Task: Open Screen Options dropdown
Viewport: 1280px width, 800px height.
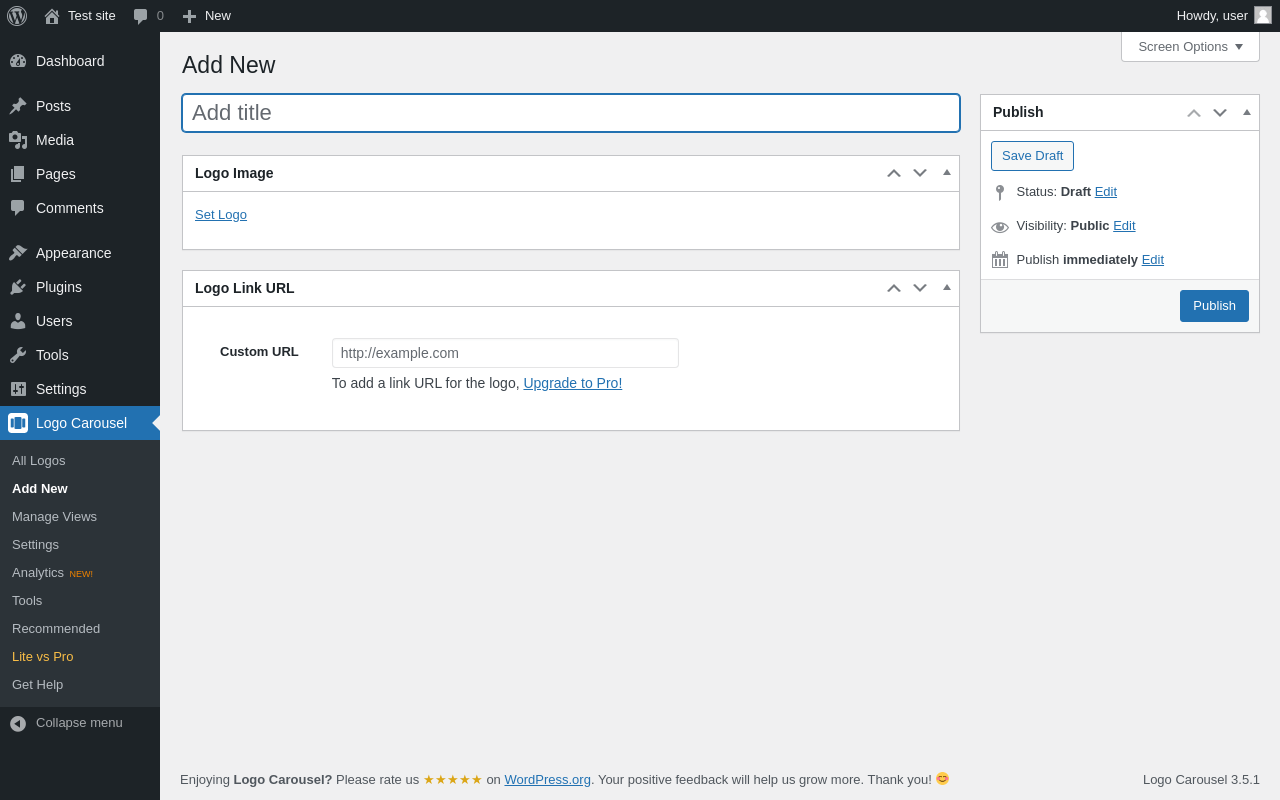Action: tap(1190, 46)
